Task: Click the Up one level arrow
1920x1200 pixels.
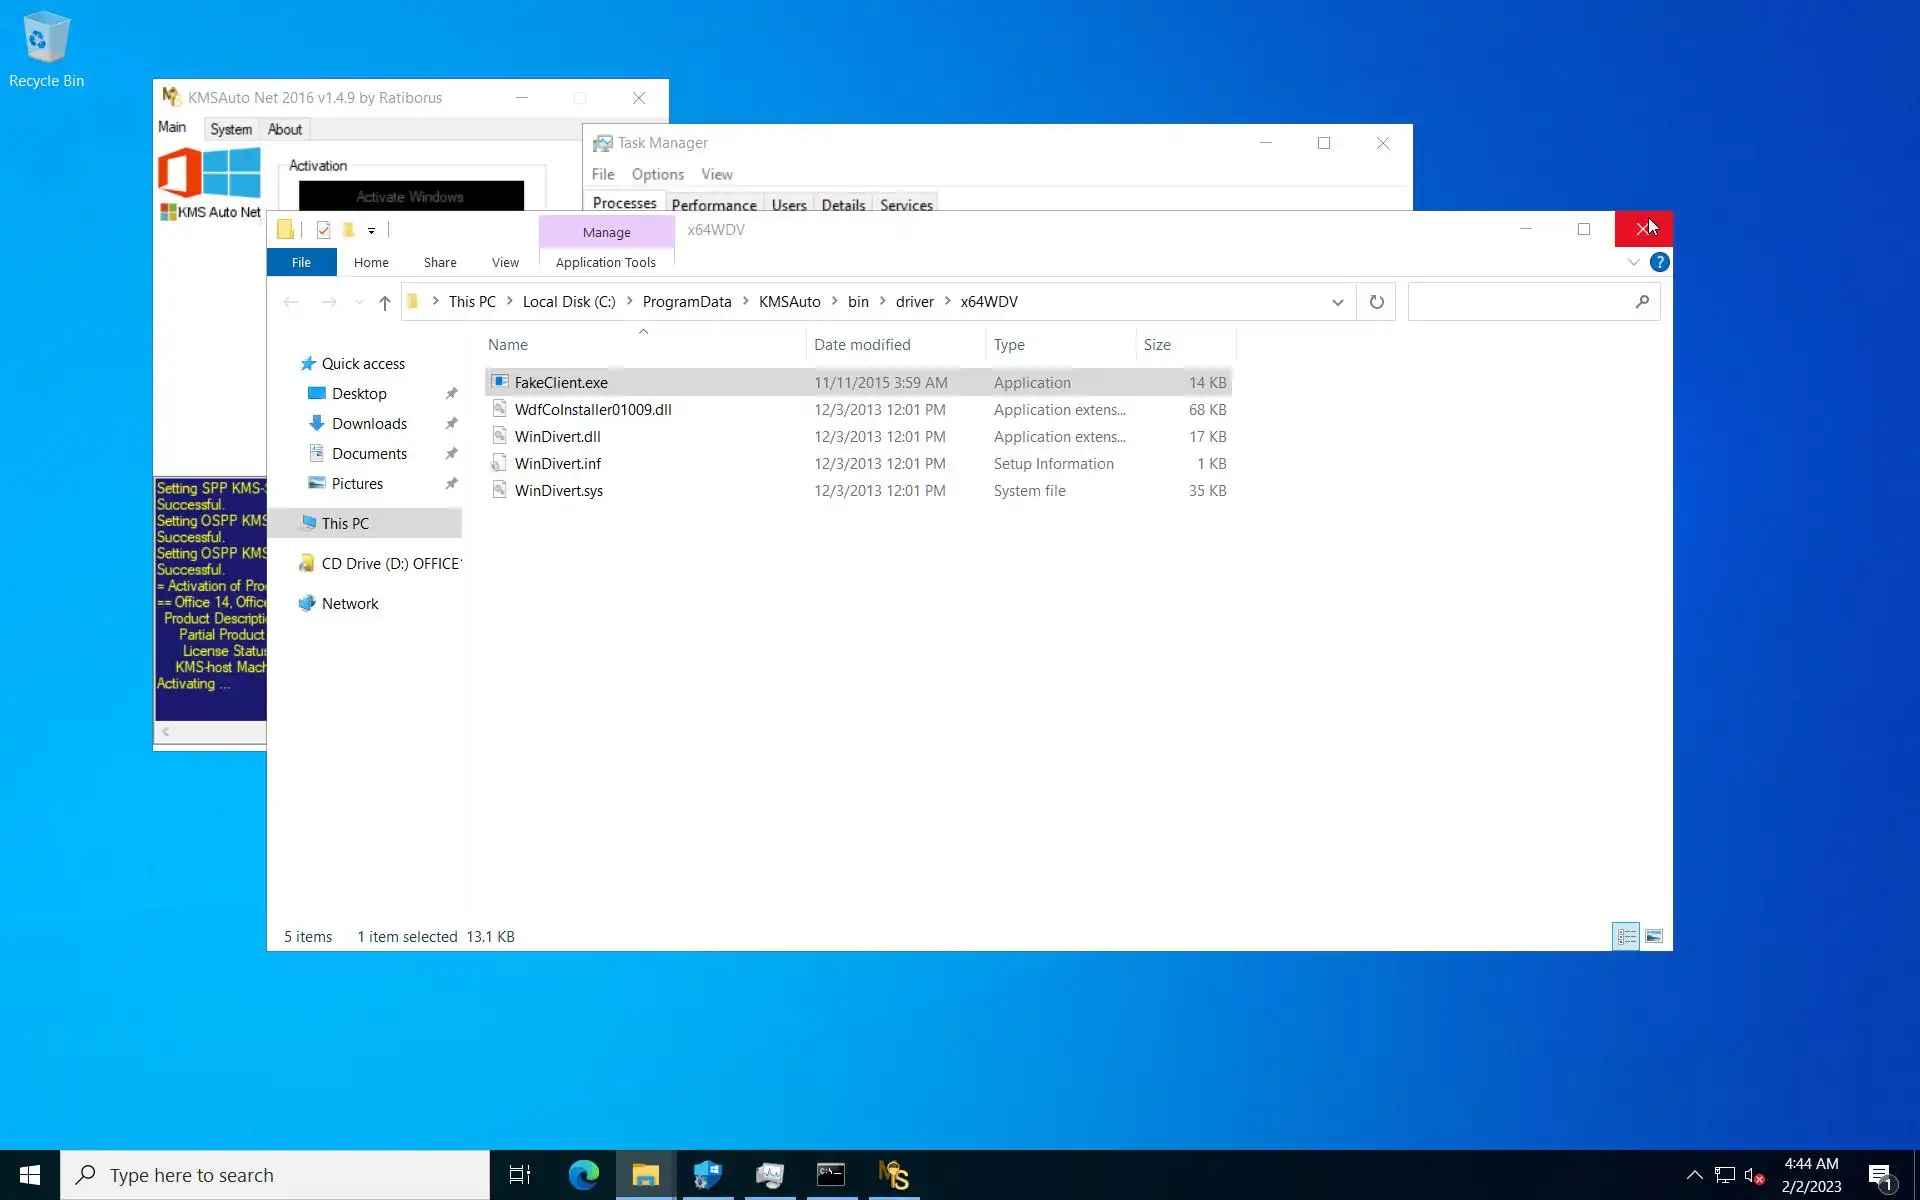Action: point(385,302)
